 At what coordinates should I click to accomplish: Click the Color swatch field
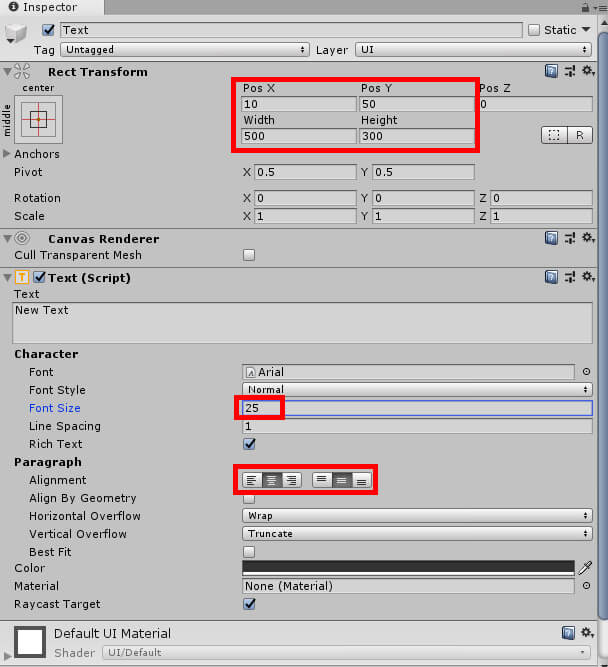tap(409, 568)
